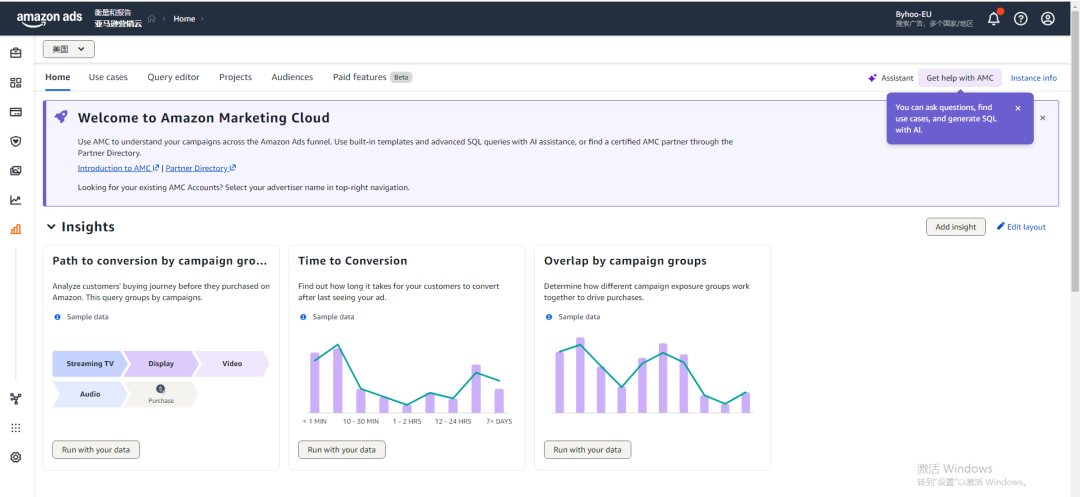Run Time to Conversion with your data

point(341,450)
